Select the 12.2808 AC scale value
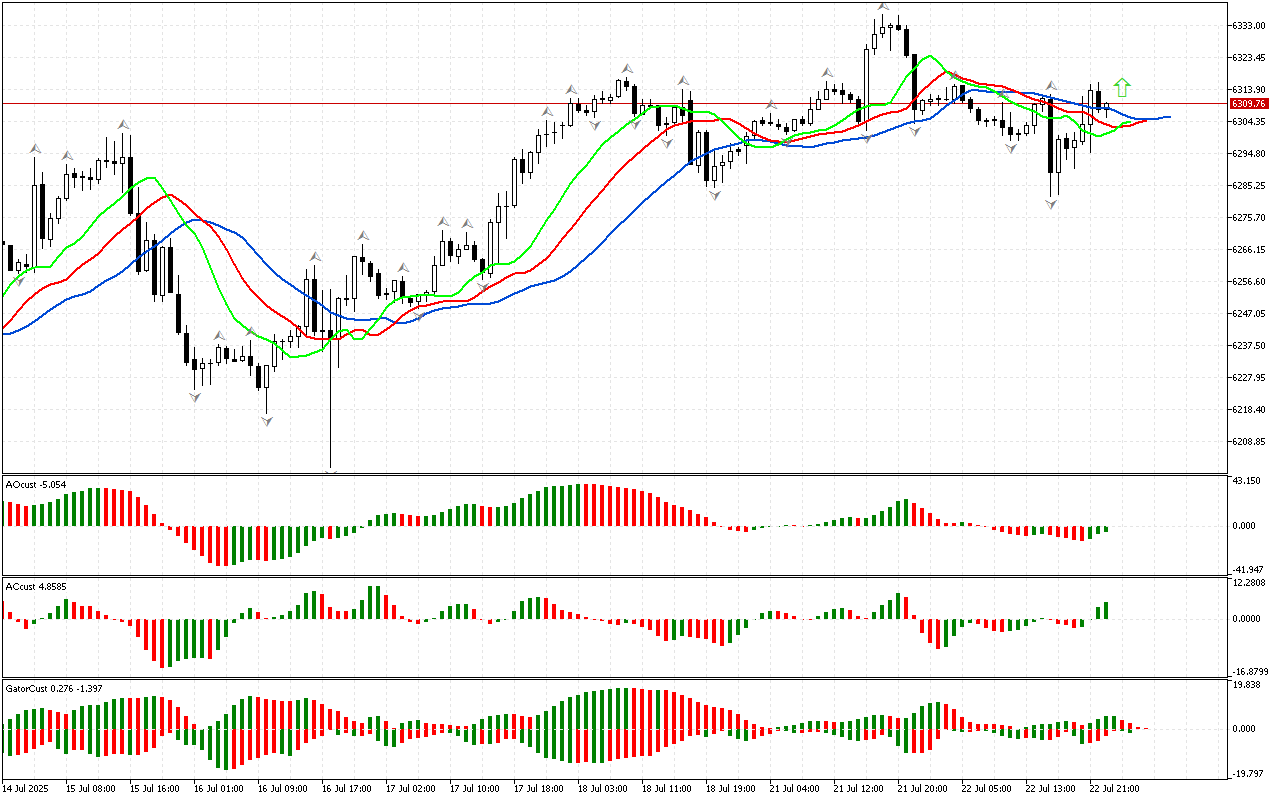Screen dimensions: 1280x800 pyautogui.click(x=1251, y=583)
